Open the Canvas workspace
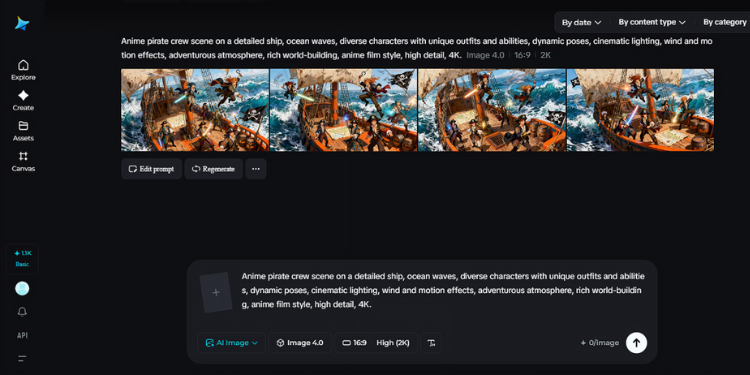The width and height of the screenshot is (750, 375). click(x=23, y=162)
